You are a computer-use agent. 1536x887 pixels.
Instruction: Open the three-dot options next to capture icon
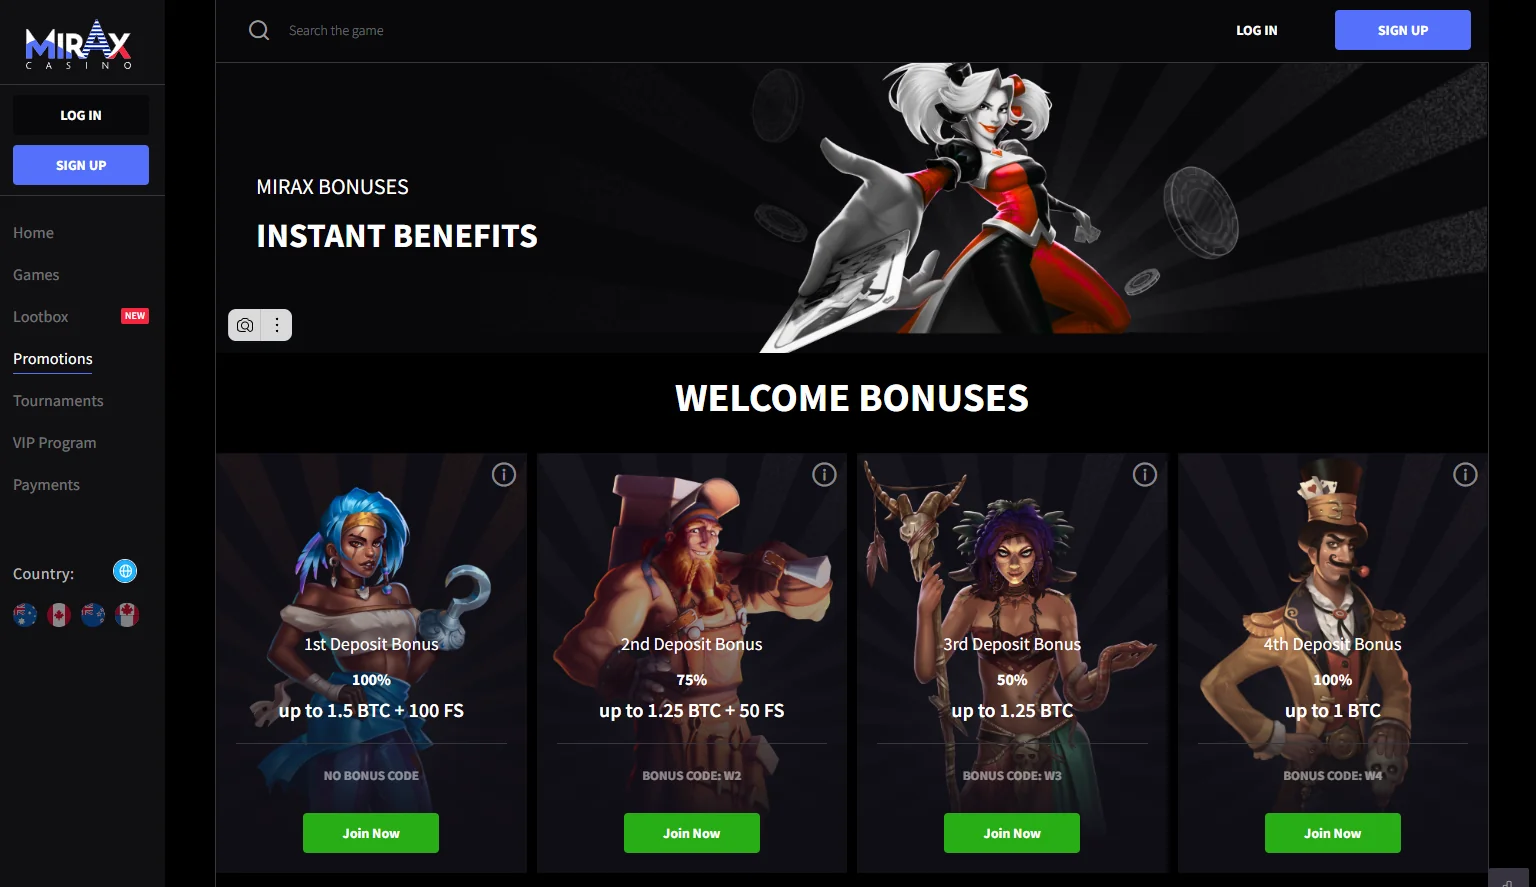[277, 325]
